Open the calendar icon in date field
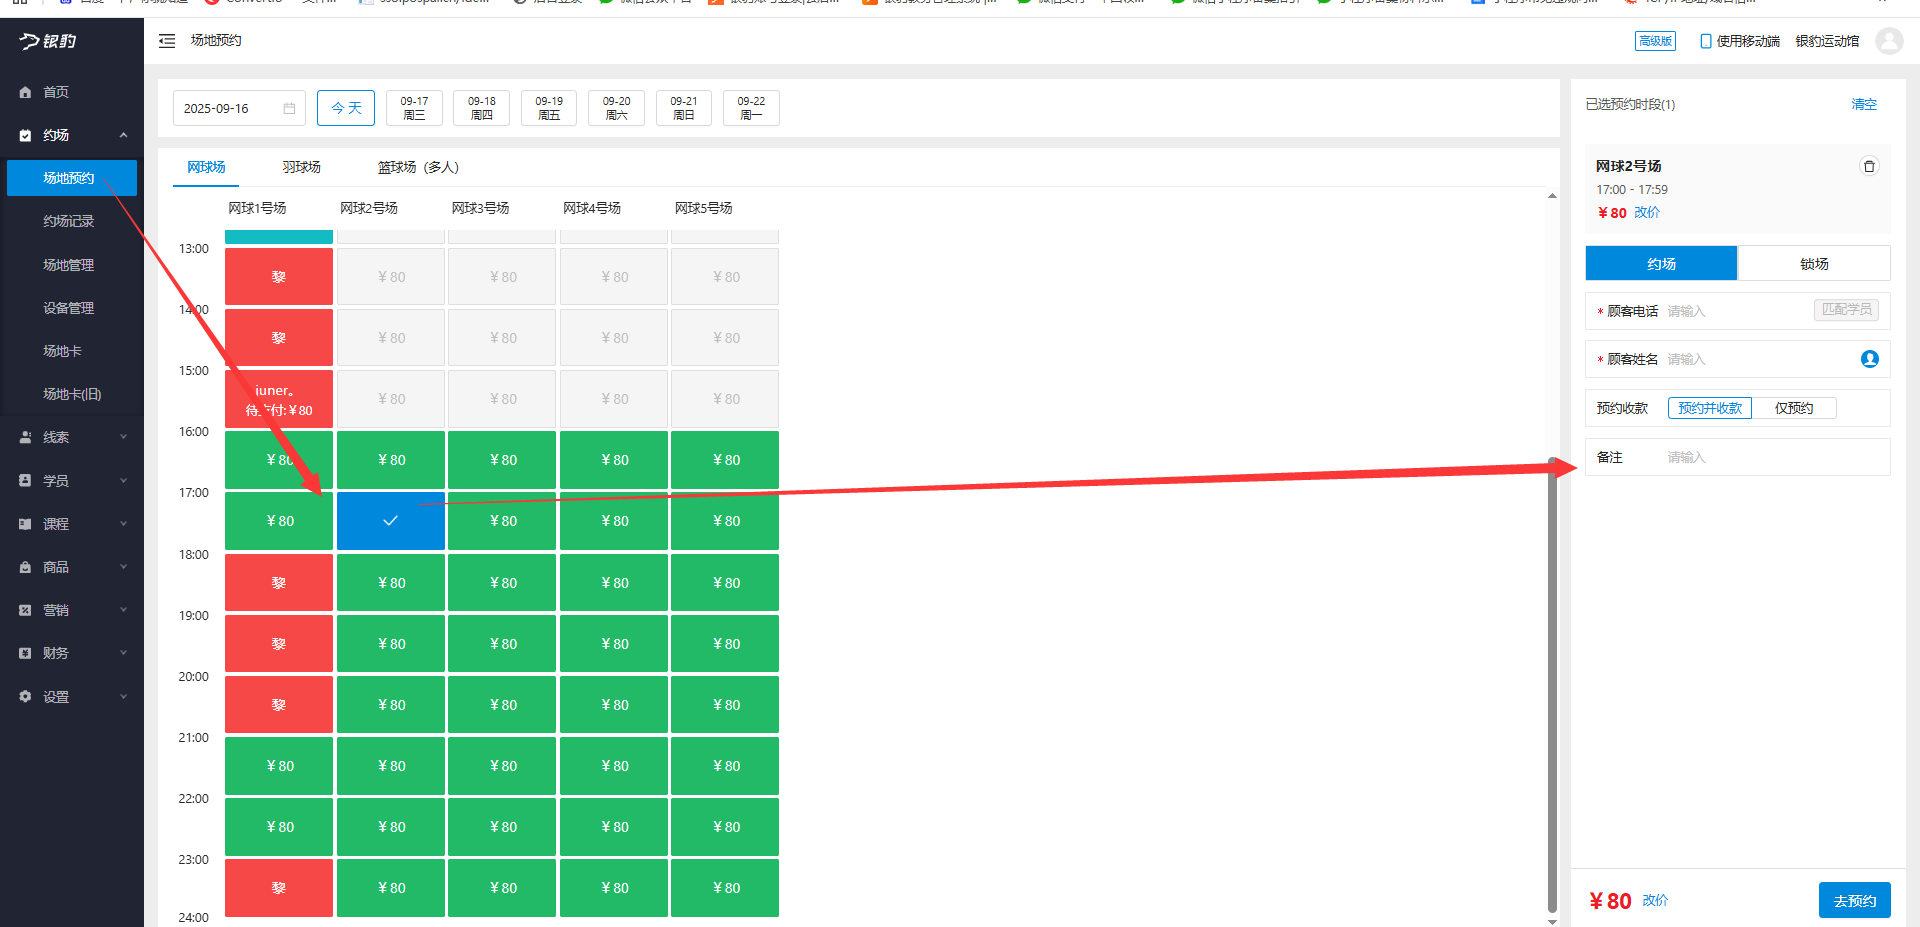 point(289,108)
